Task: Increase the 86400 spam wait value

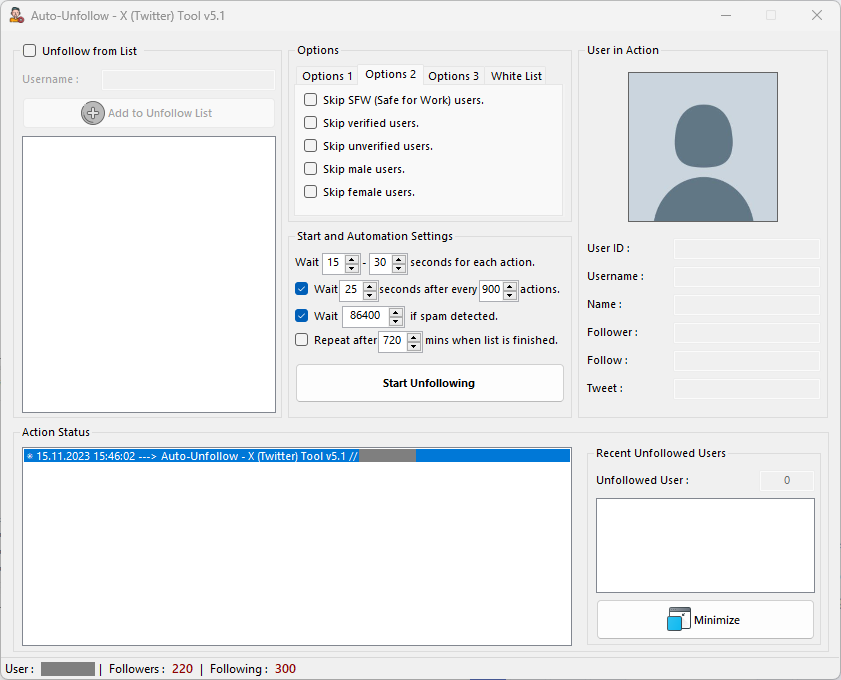Action: coord(396,312)
